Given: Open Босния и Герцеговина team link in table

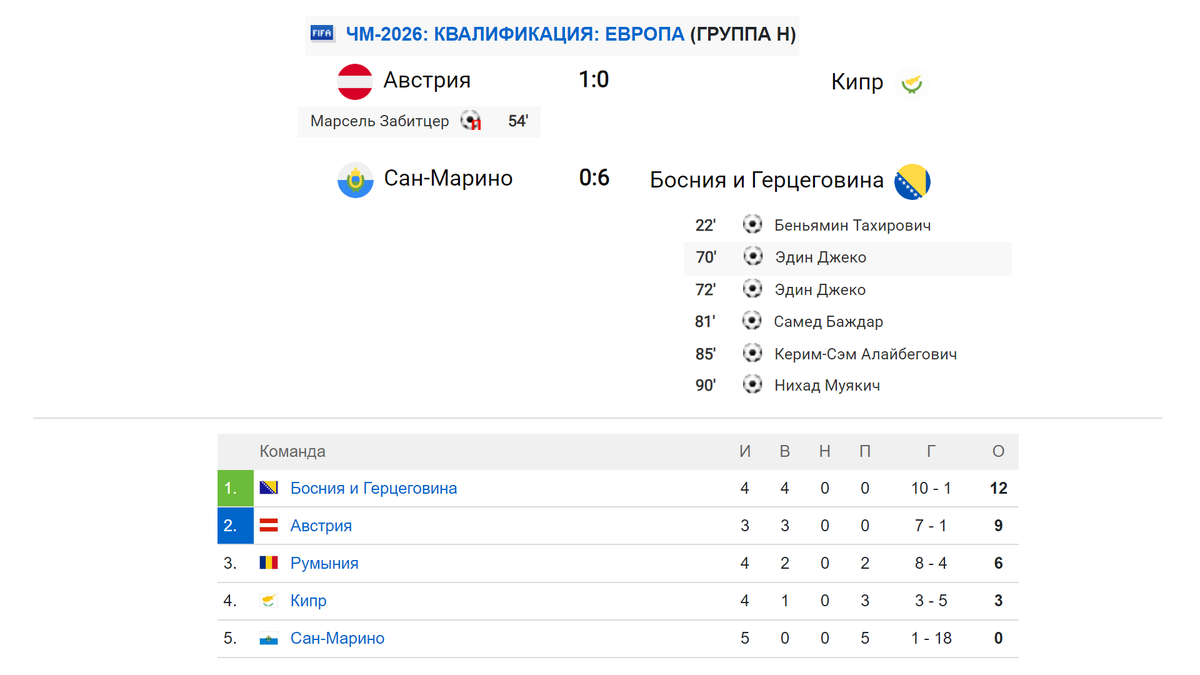Looking at the screenshot, I should [374, 488].
